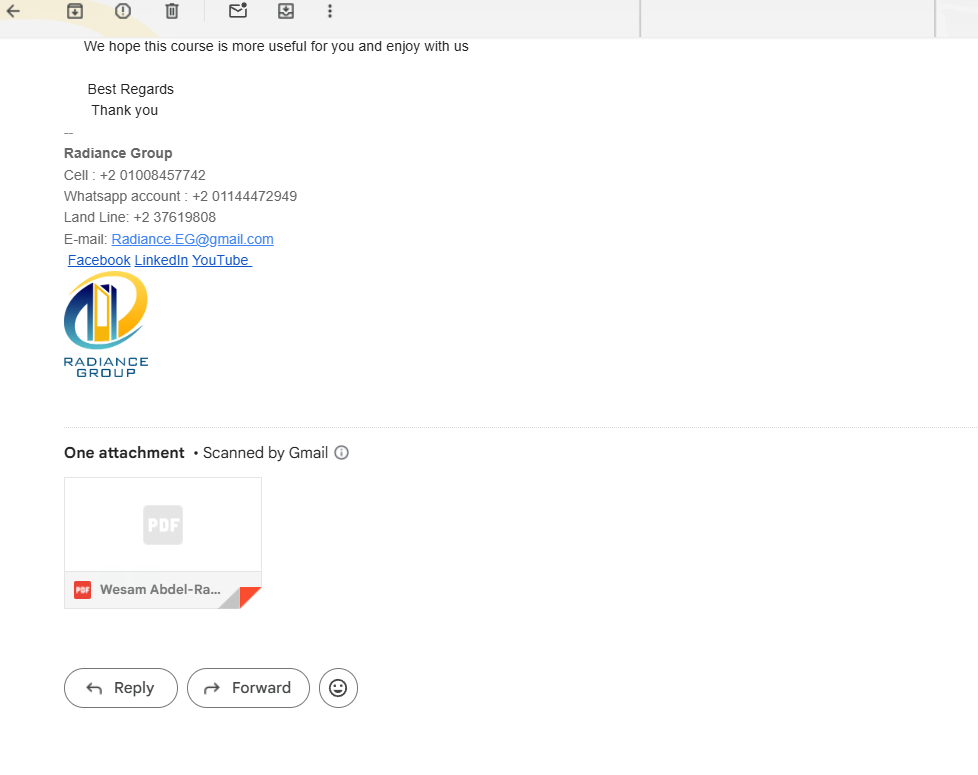Open the LinkedIn link in signature
Image resolution: width=978 pixels, height=775 pixels.
(161, 261)
